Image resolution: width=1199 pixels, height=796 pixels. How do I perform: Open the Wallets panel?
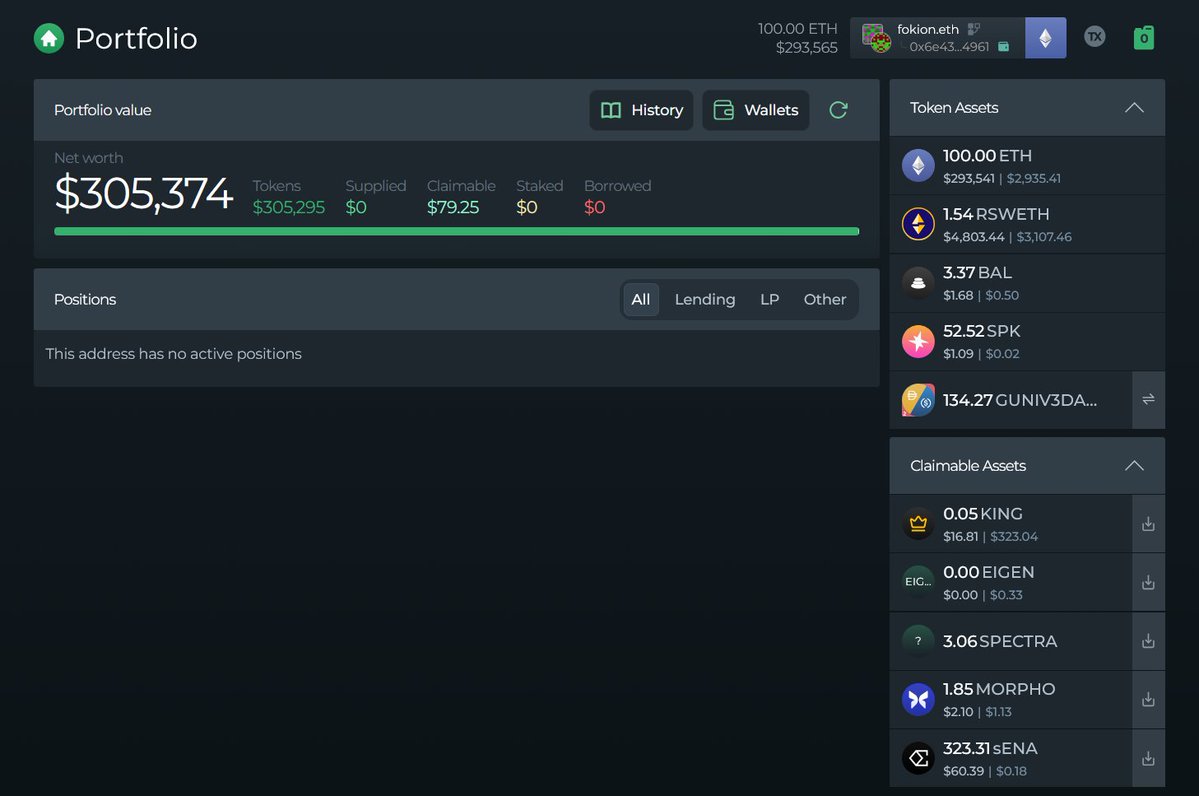[755, 110]
